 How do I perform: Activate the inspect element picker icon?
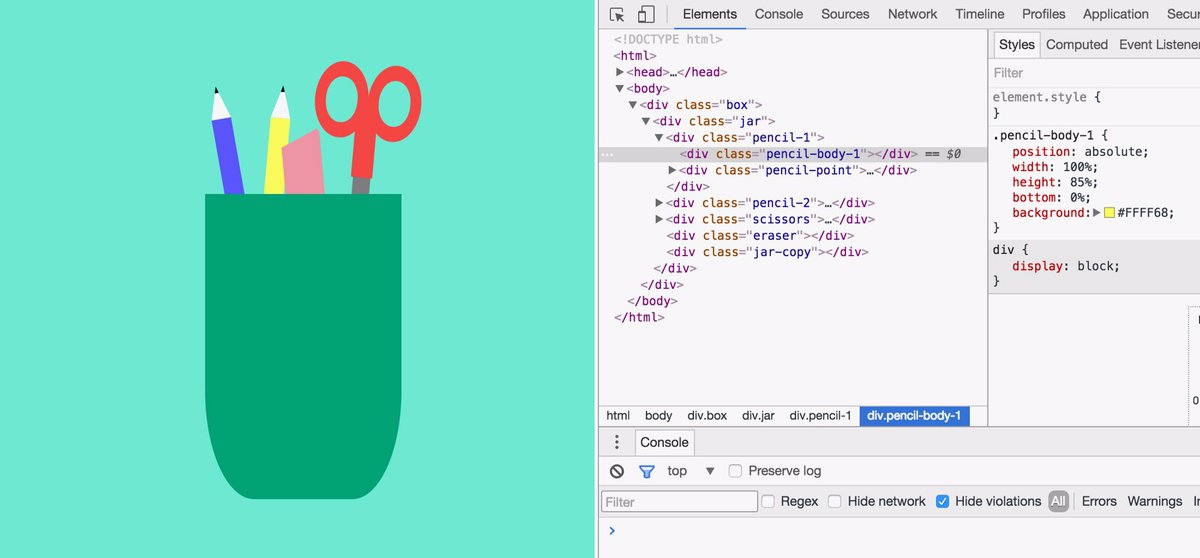tap(617, 14)
